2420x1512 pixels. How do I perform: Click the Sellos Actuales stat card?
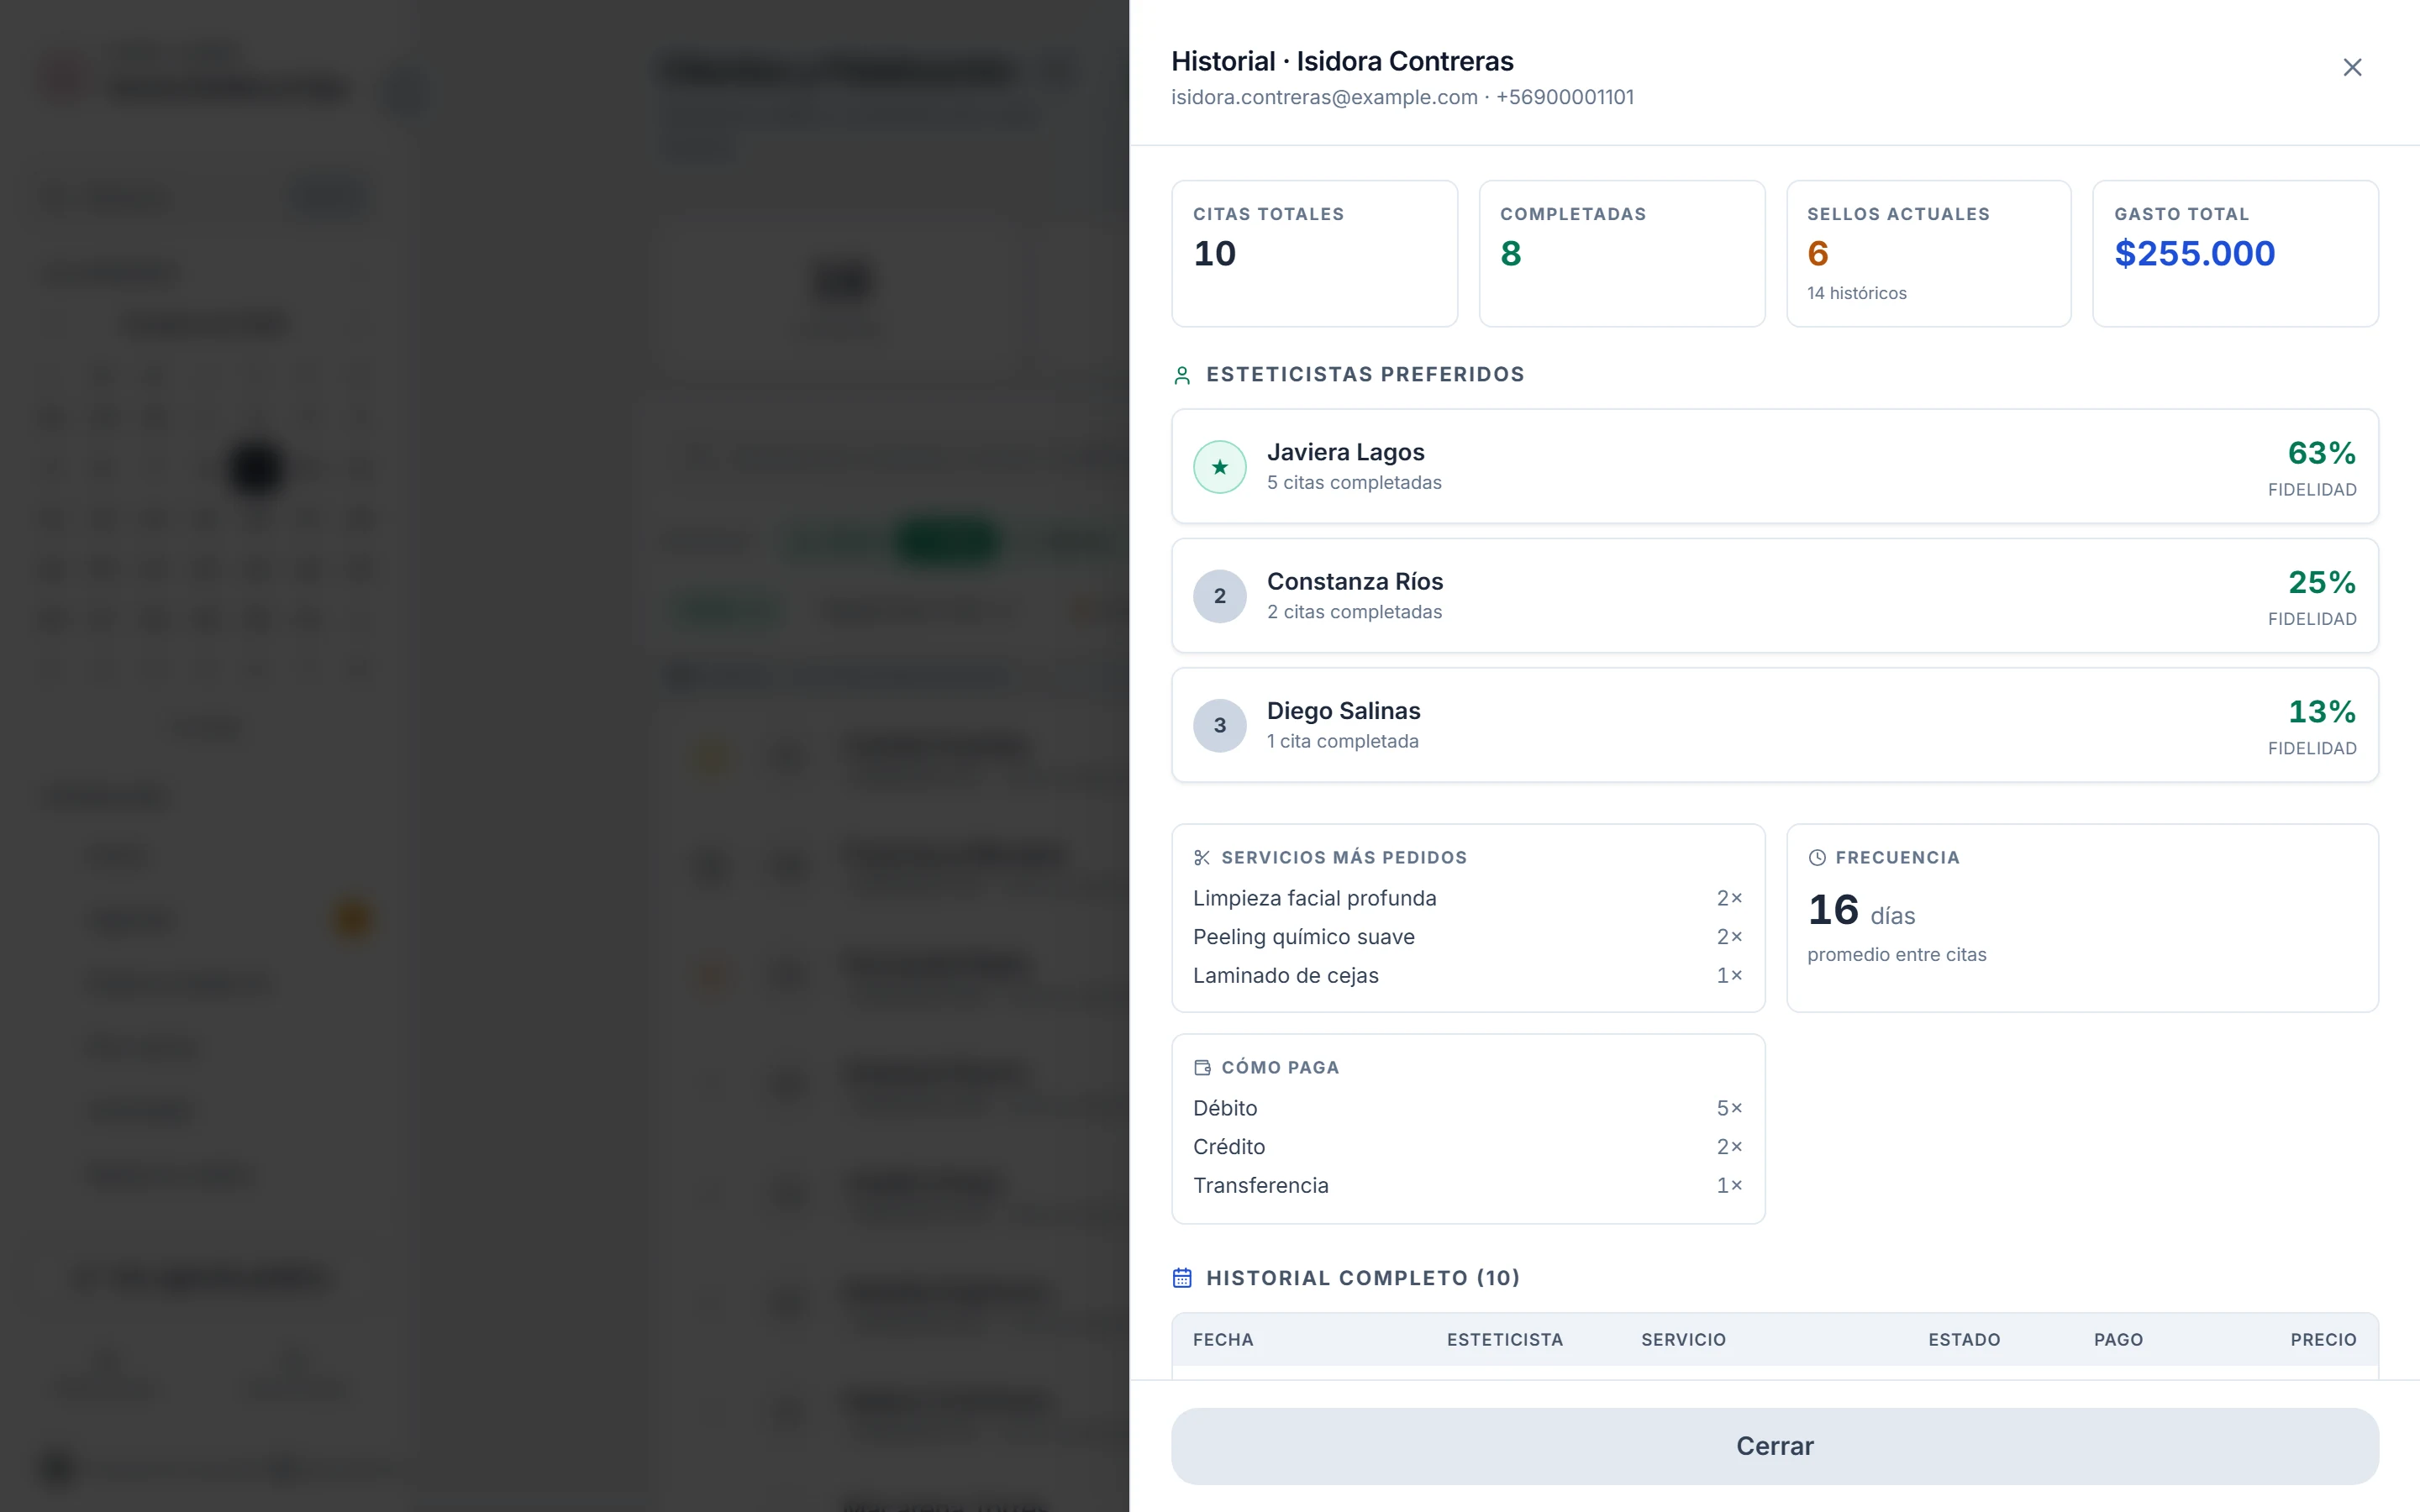click(x=1928, y=254)
